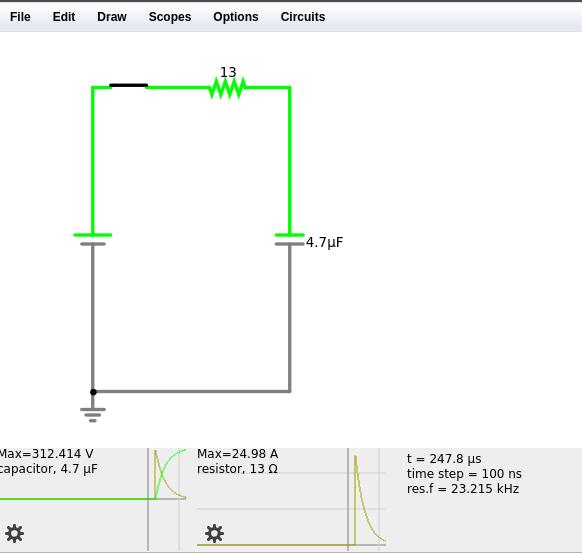This screenshot has width=582, height=553.
Task: Click the capacitor voltage scope waveform
Action: point(170,474)
